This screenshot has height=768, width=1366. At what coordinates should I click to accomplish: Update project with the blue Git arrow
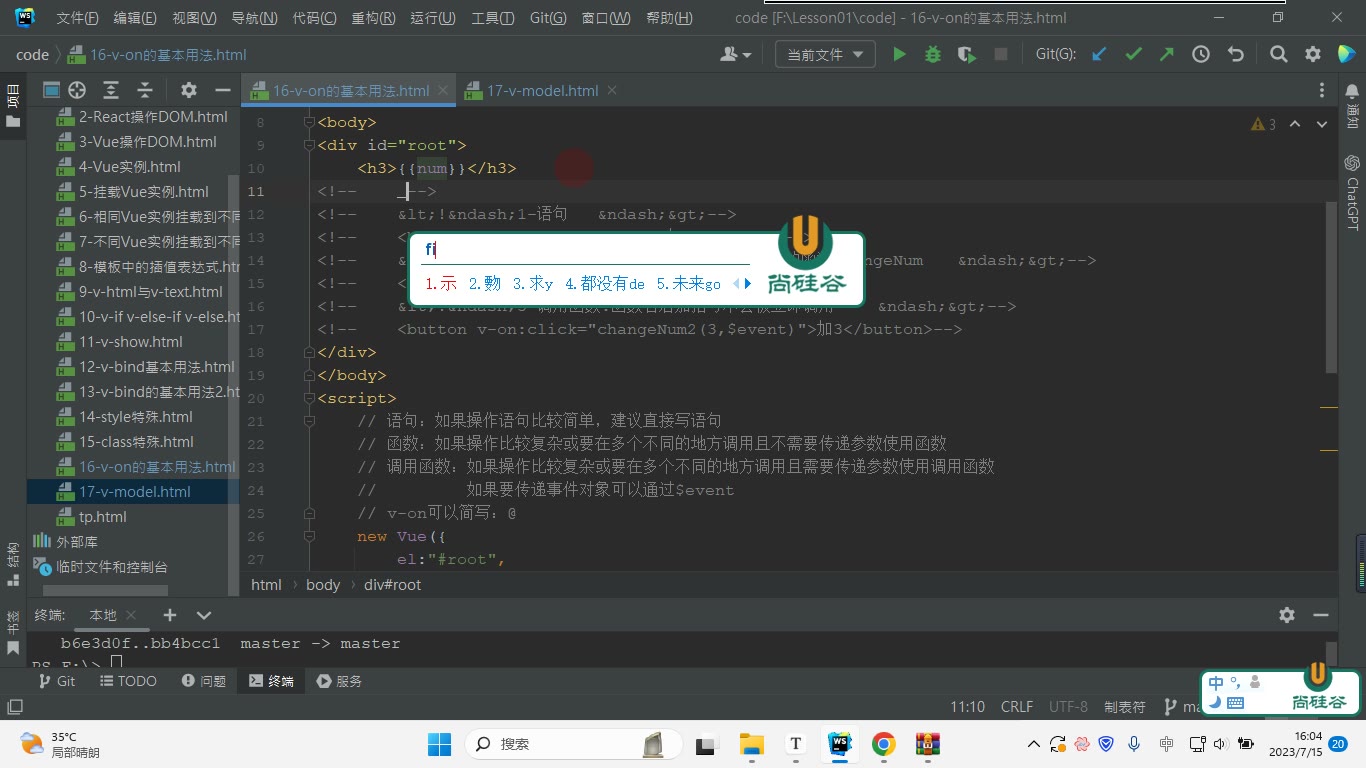coord(1099,55)
